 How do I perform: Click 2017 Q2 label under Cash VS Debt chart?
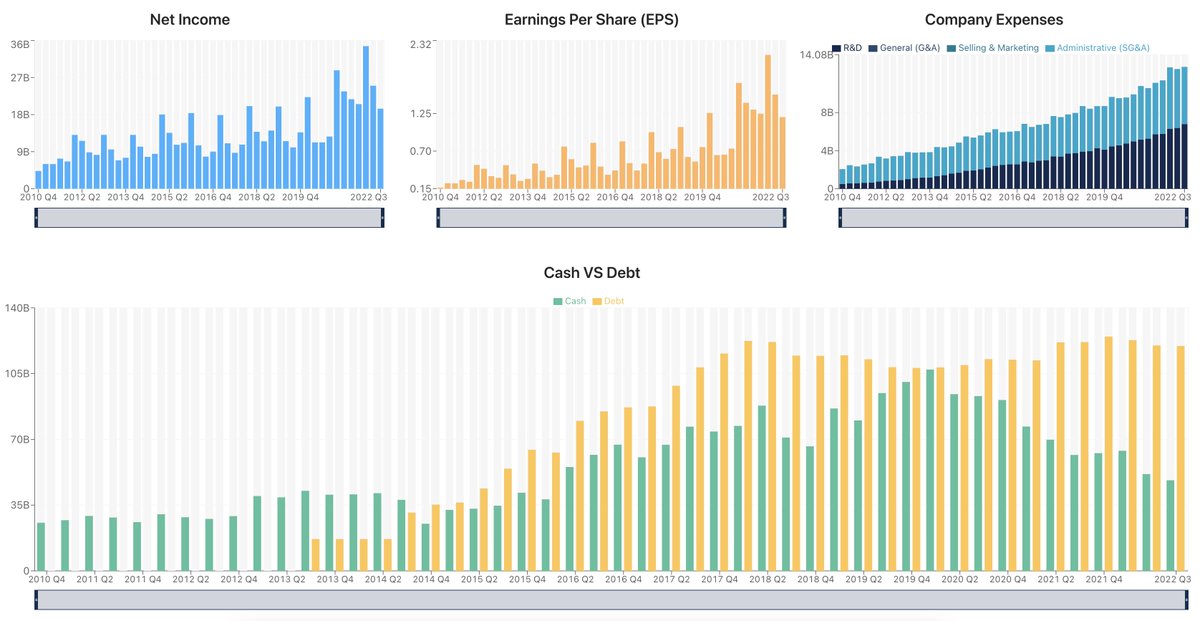click(672, 579)
